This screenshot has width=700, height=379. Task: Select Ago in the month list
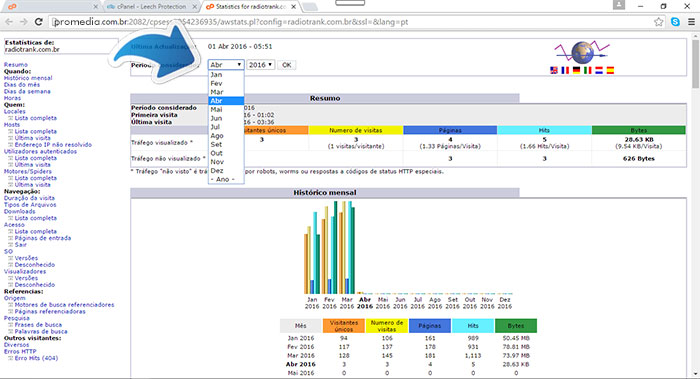pyautogui.click(x=226, y=136)
